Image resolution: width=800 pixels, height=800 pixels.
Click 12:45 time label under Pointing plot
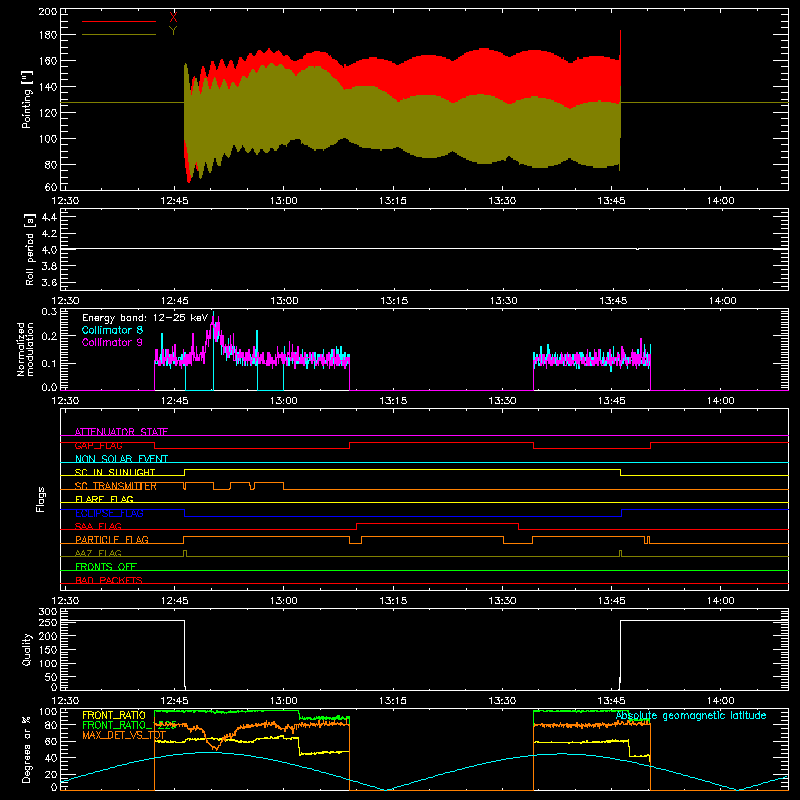click(174, 201)
